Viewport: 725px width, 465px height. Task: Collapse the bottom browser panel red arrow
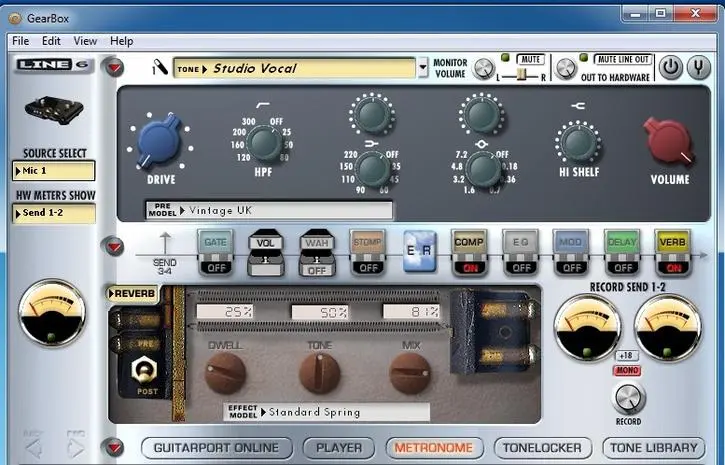coord(113,447)
